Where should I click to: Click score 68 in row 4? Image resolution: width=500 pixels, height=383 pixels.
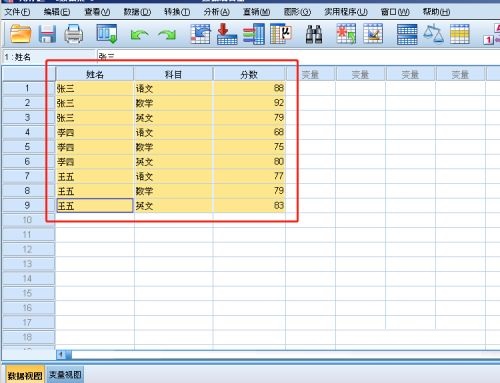[249, 132]
